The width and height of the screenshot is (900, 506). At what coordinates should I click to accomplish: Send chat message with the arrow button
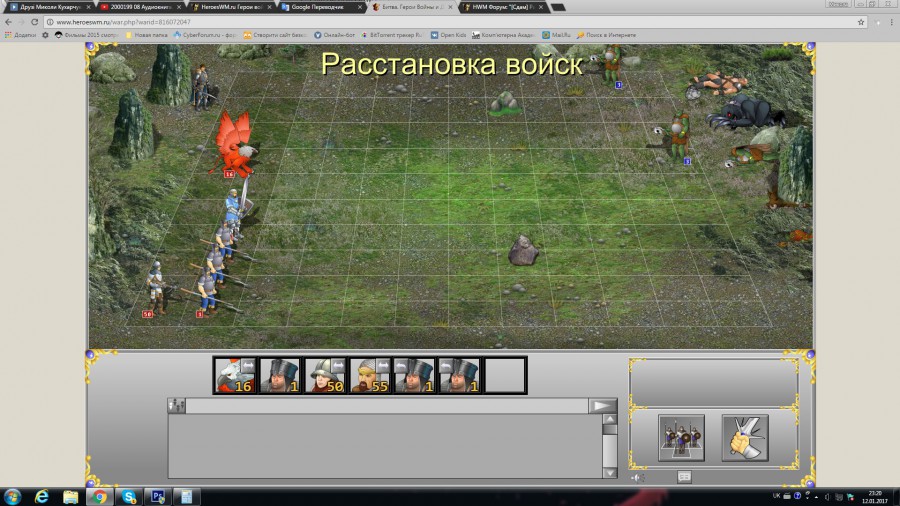(603, 406)
